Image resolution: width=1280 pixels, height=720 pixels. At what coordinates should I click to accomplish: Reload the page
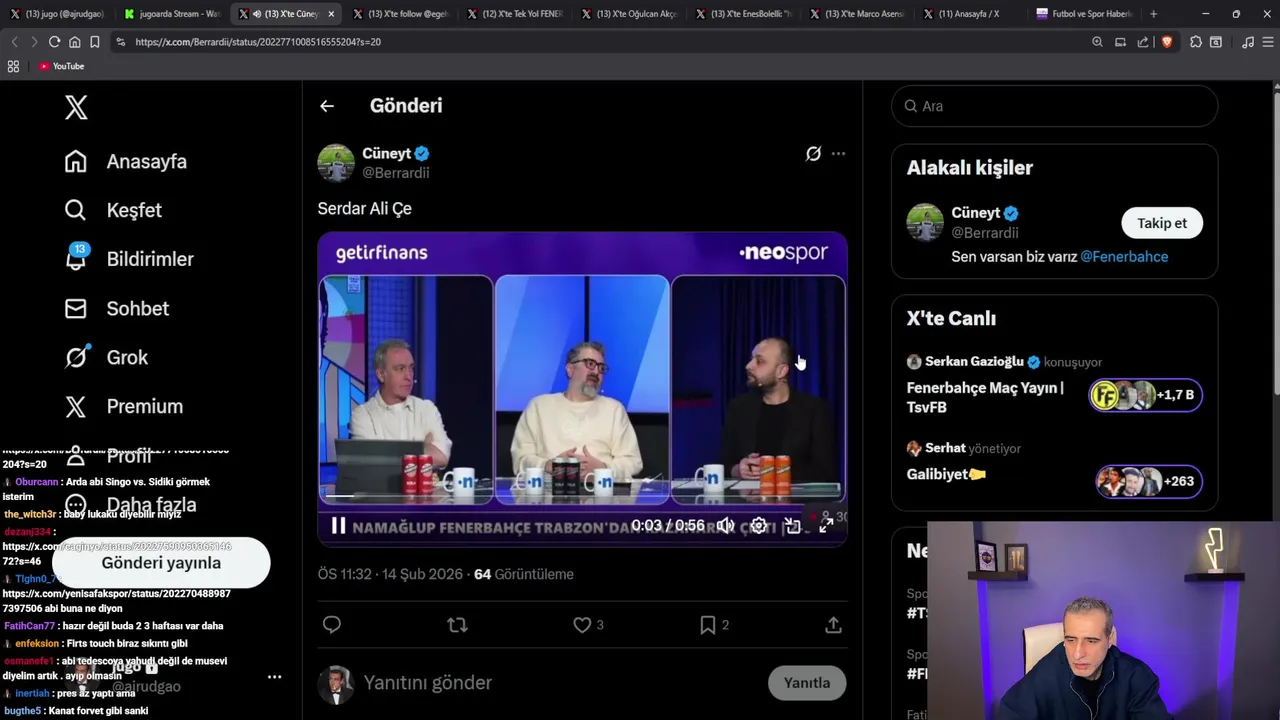pos(54,42)
